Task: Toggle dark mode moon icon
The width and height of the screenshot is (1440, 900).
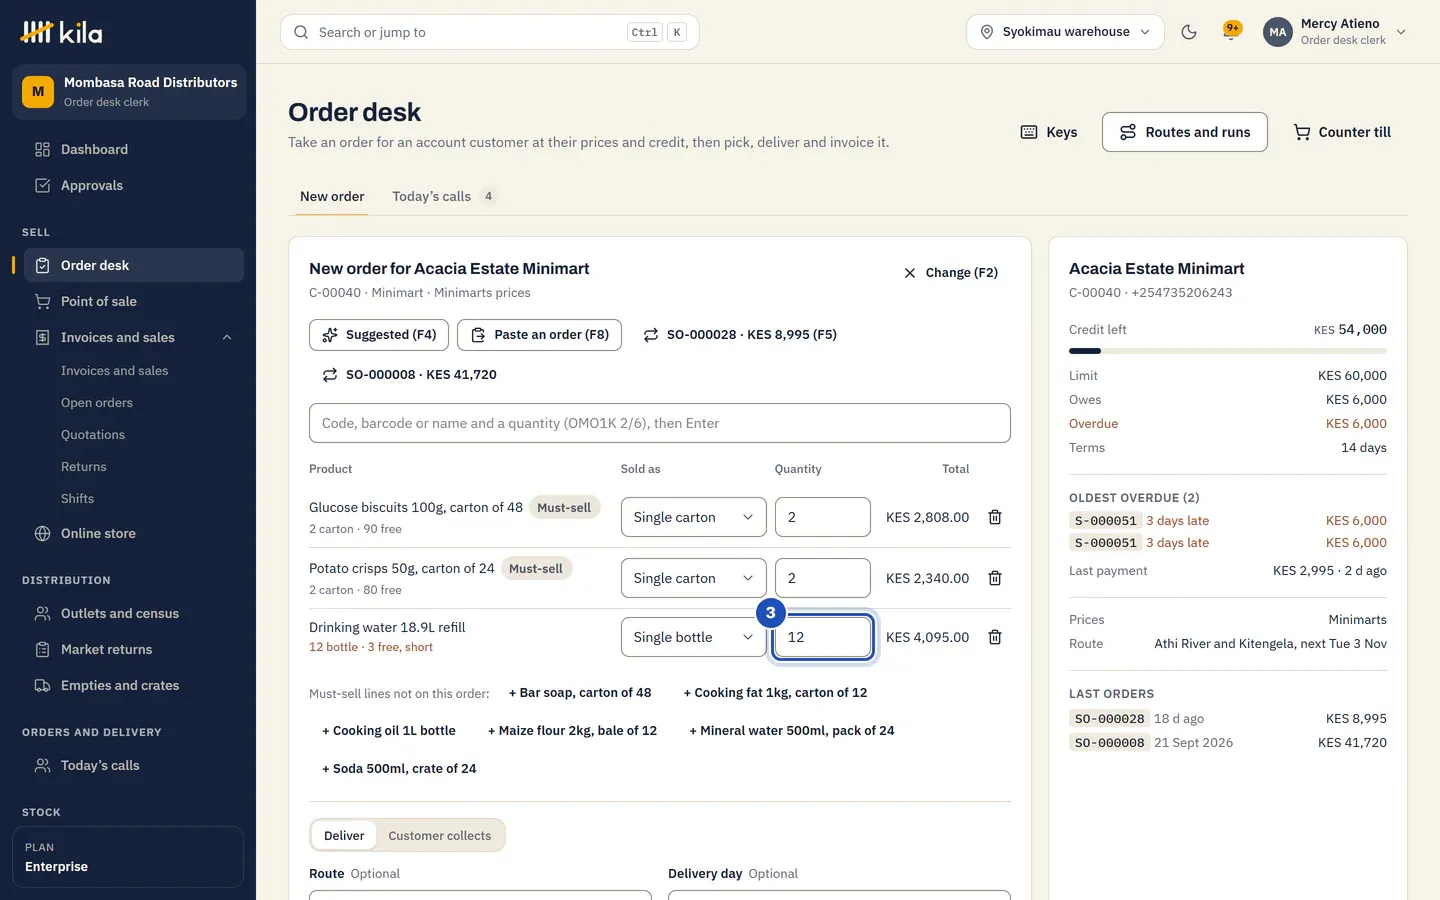Action: click(x=1189, y=32)
